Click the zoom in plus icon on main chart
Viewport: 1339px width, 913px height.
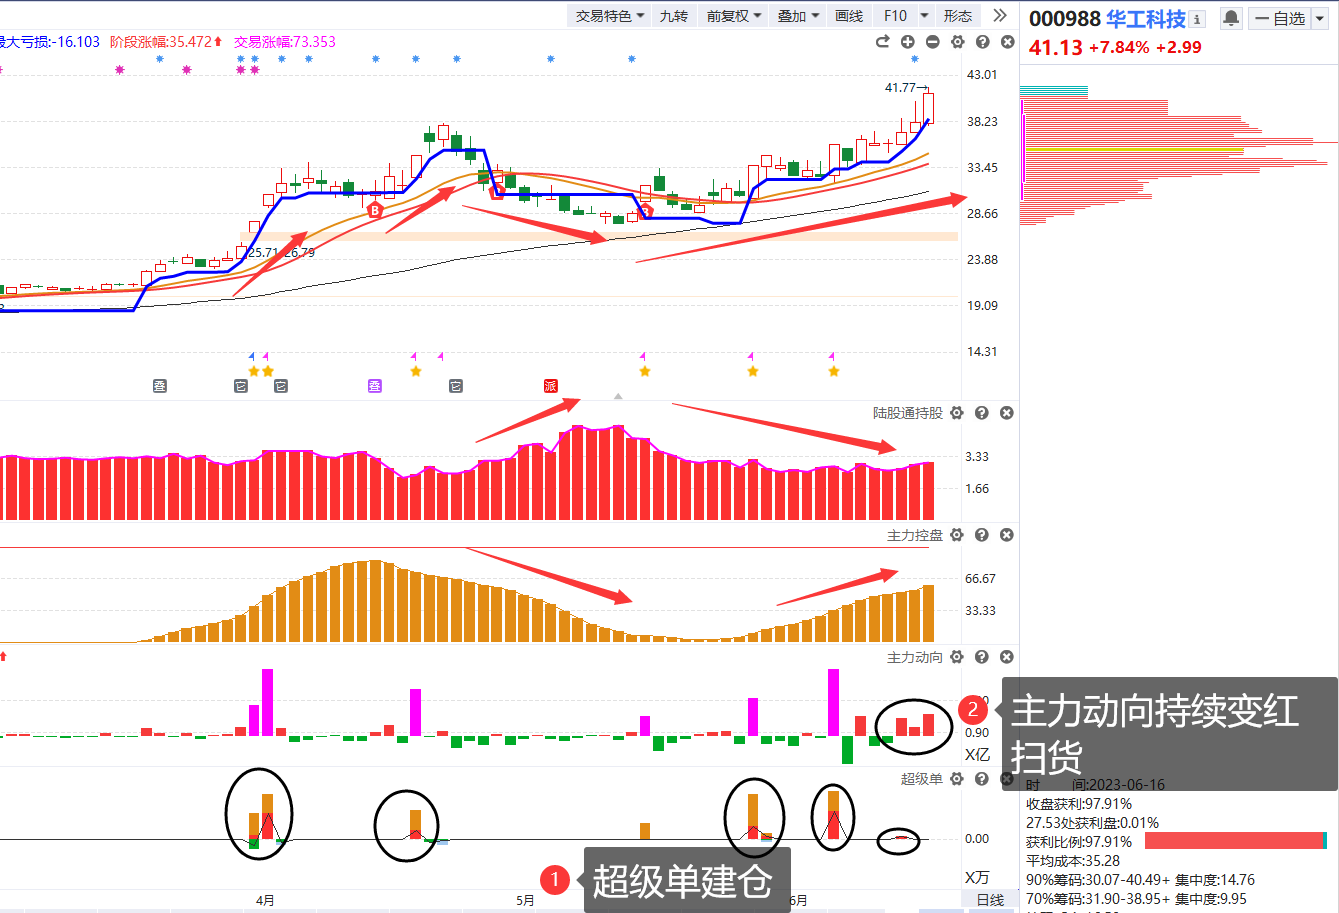point(907,42)
